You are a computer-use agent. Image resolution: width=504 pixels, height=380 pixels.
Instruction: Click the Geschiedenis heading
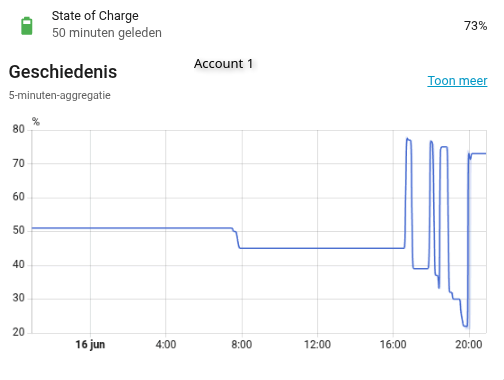click(63, 72)
